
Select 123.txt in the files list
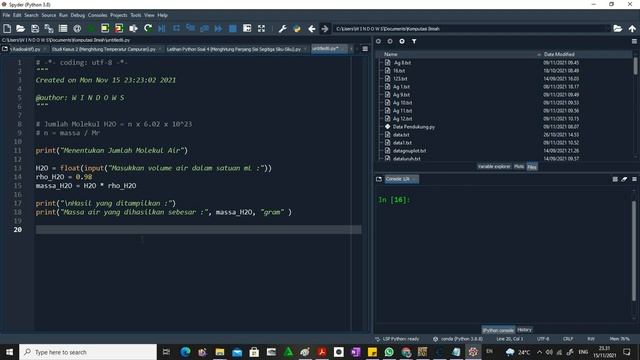coord(400,79)
